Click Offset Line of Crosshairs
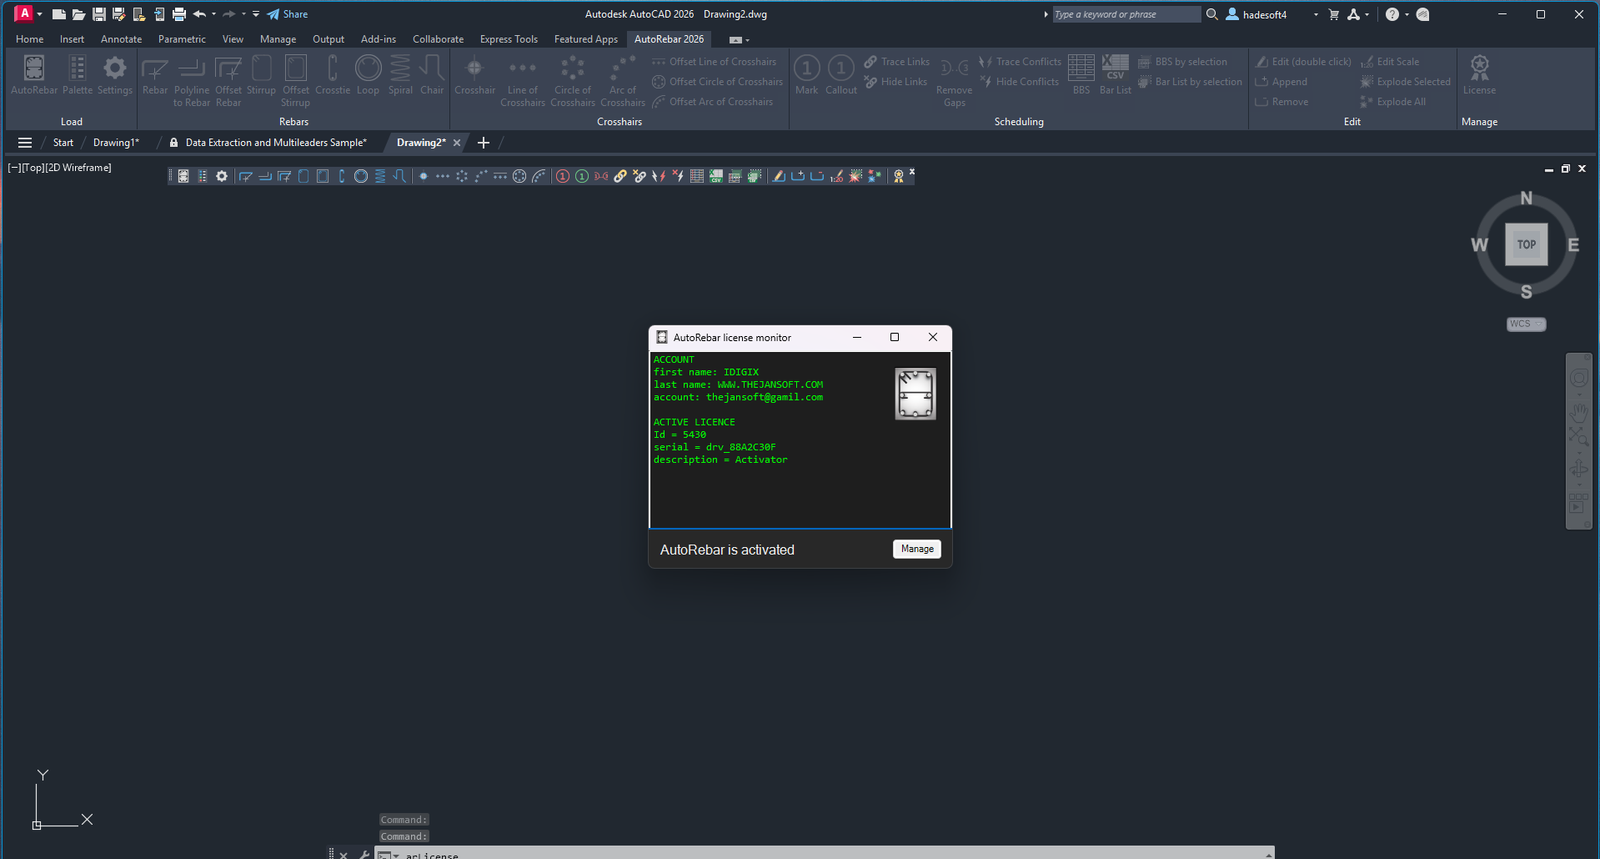The width and height of the screenshot is (1600, 859). (714, 62)
